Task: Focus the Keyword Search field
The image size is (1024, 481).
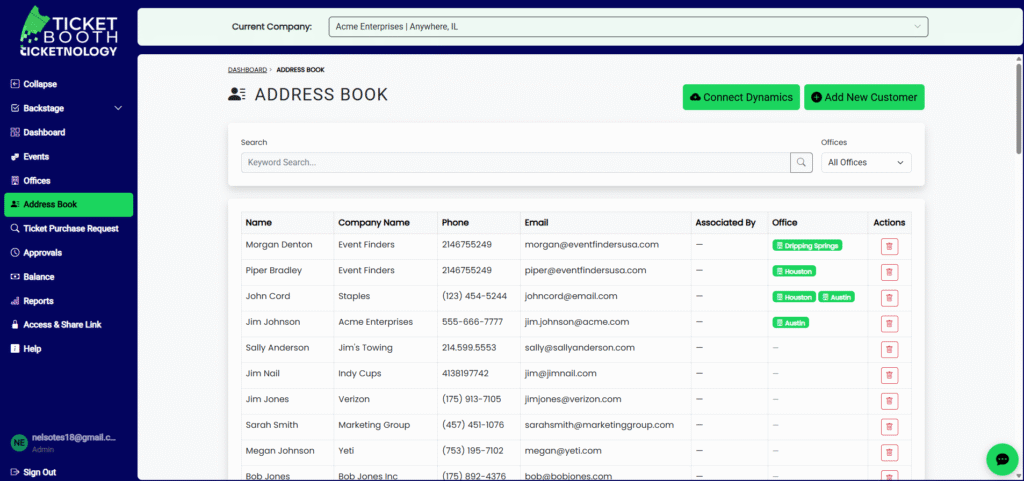Action: [515, 163]
